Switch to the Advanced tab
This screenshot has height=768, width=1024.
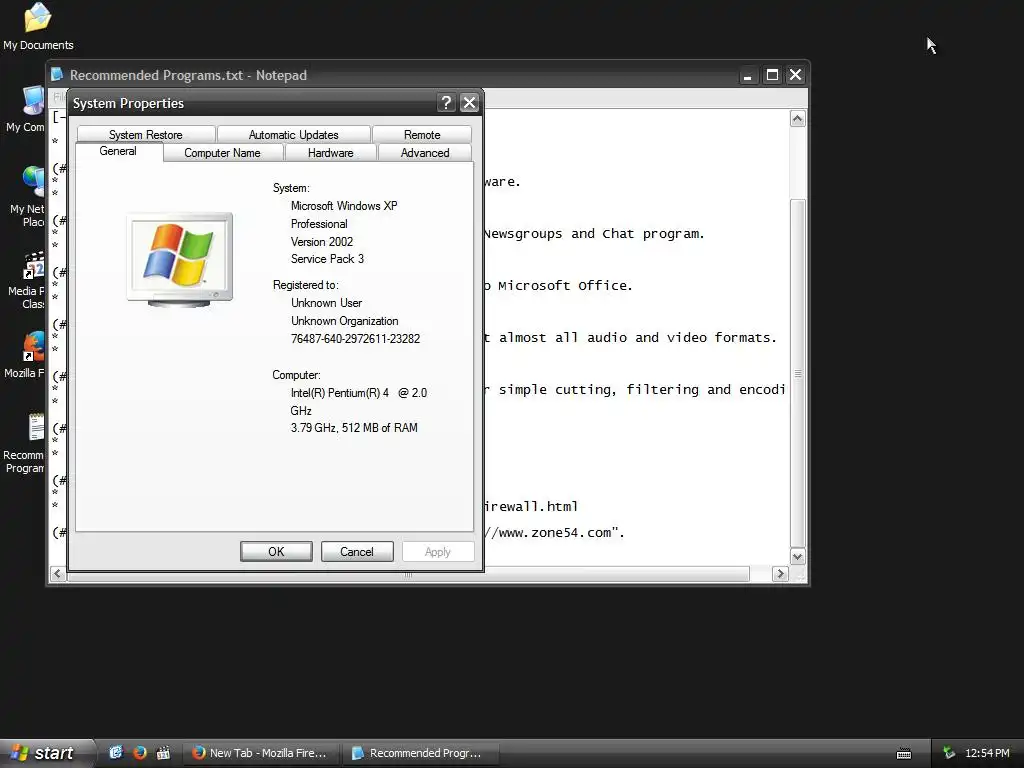[x=425, y=153]
